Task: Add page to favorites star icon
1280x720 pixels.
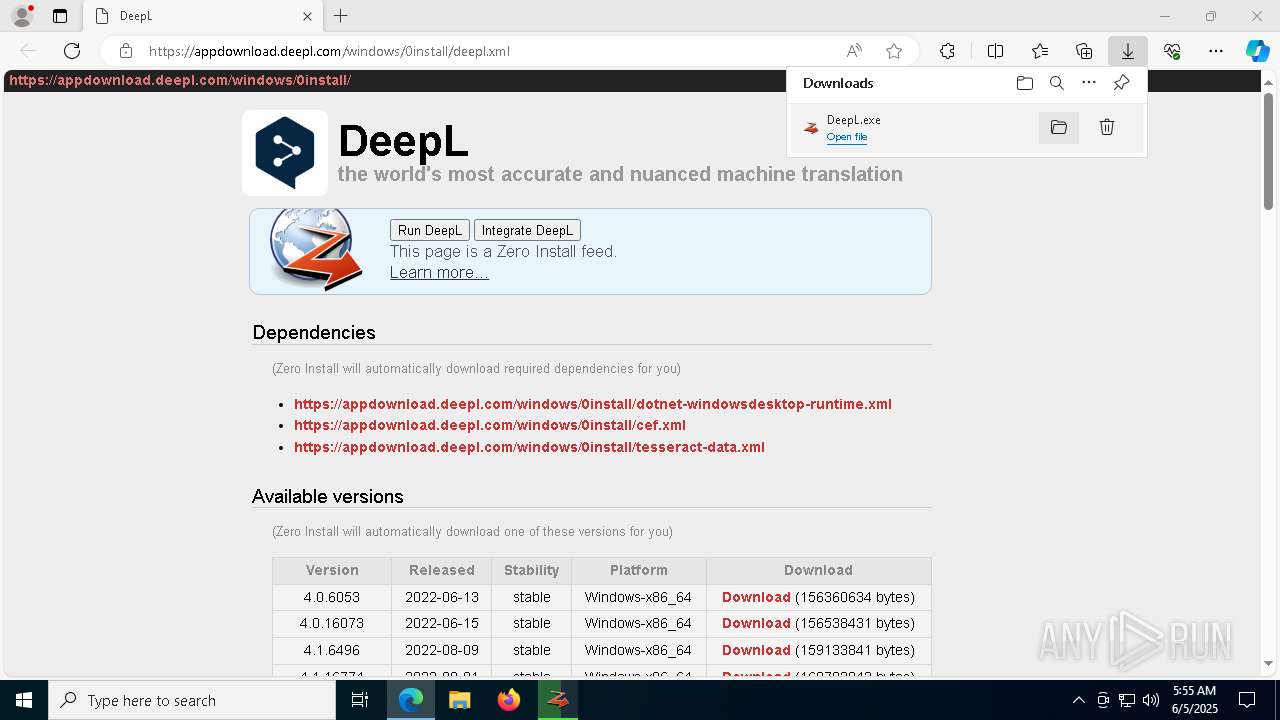Action: (894, 51)
